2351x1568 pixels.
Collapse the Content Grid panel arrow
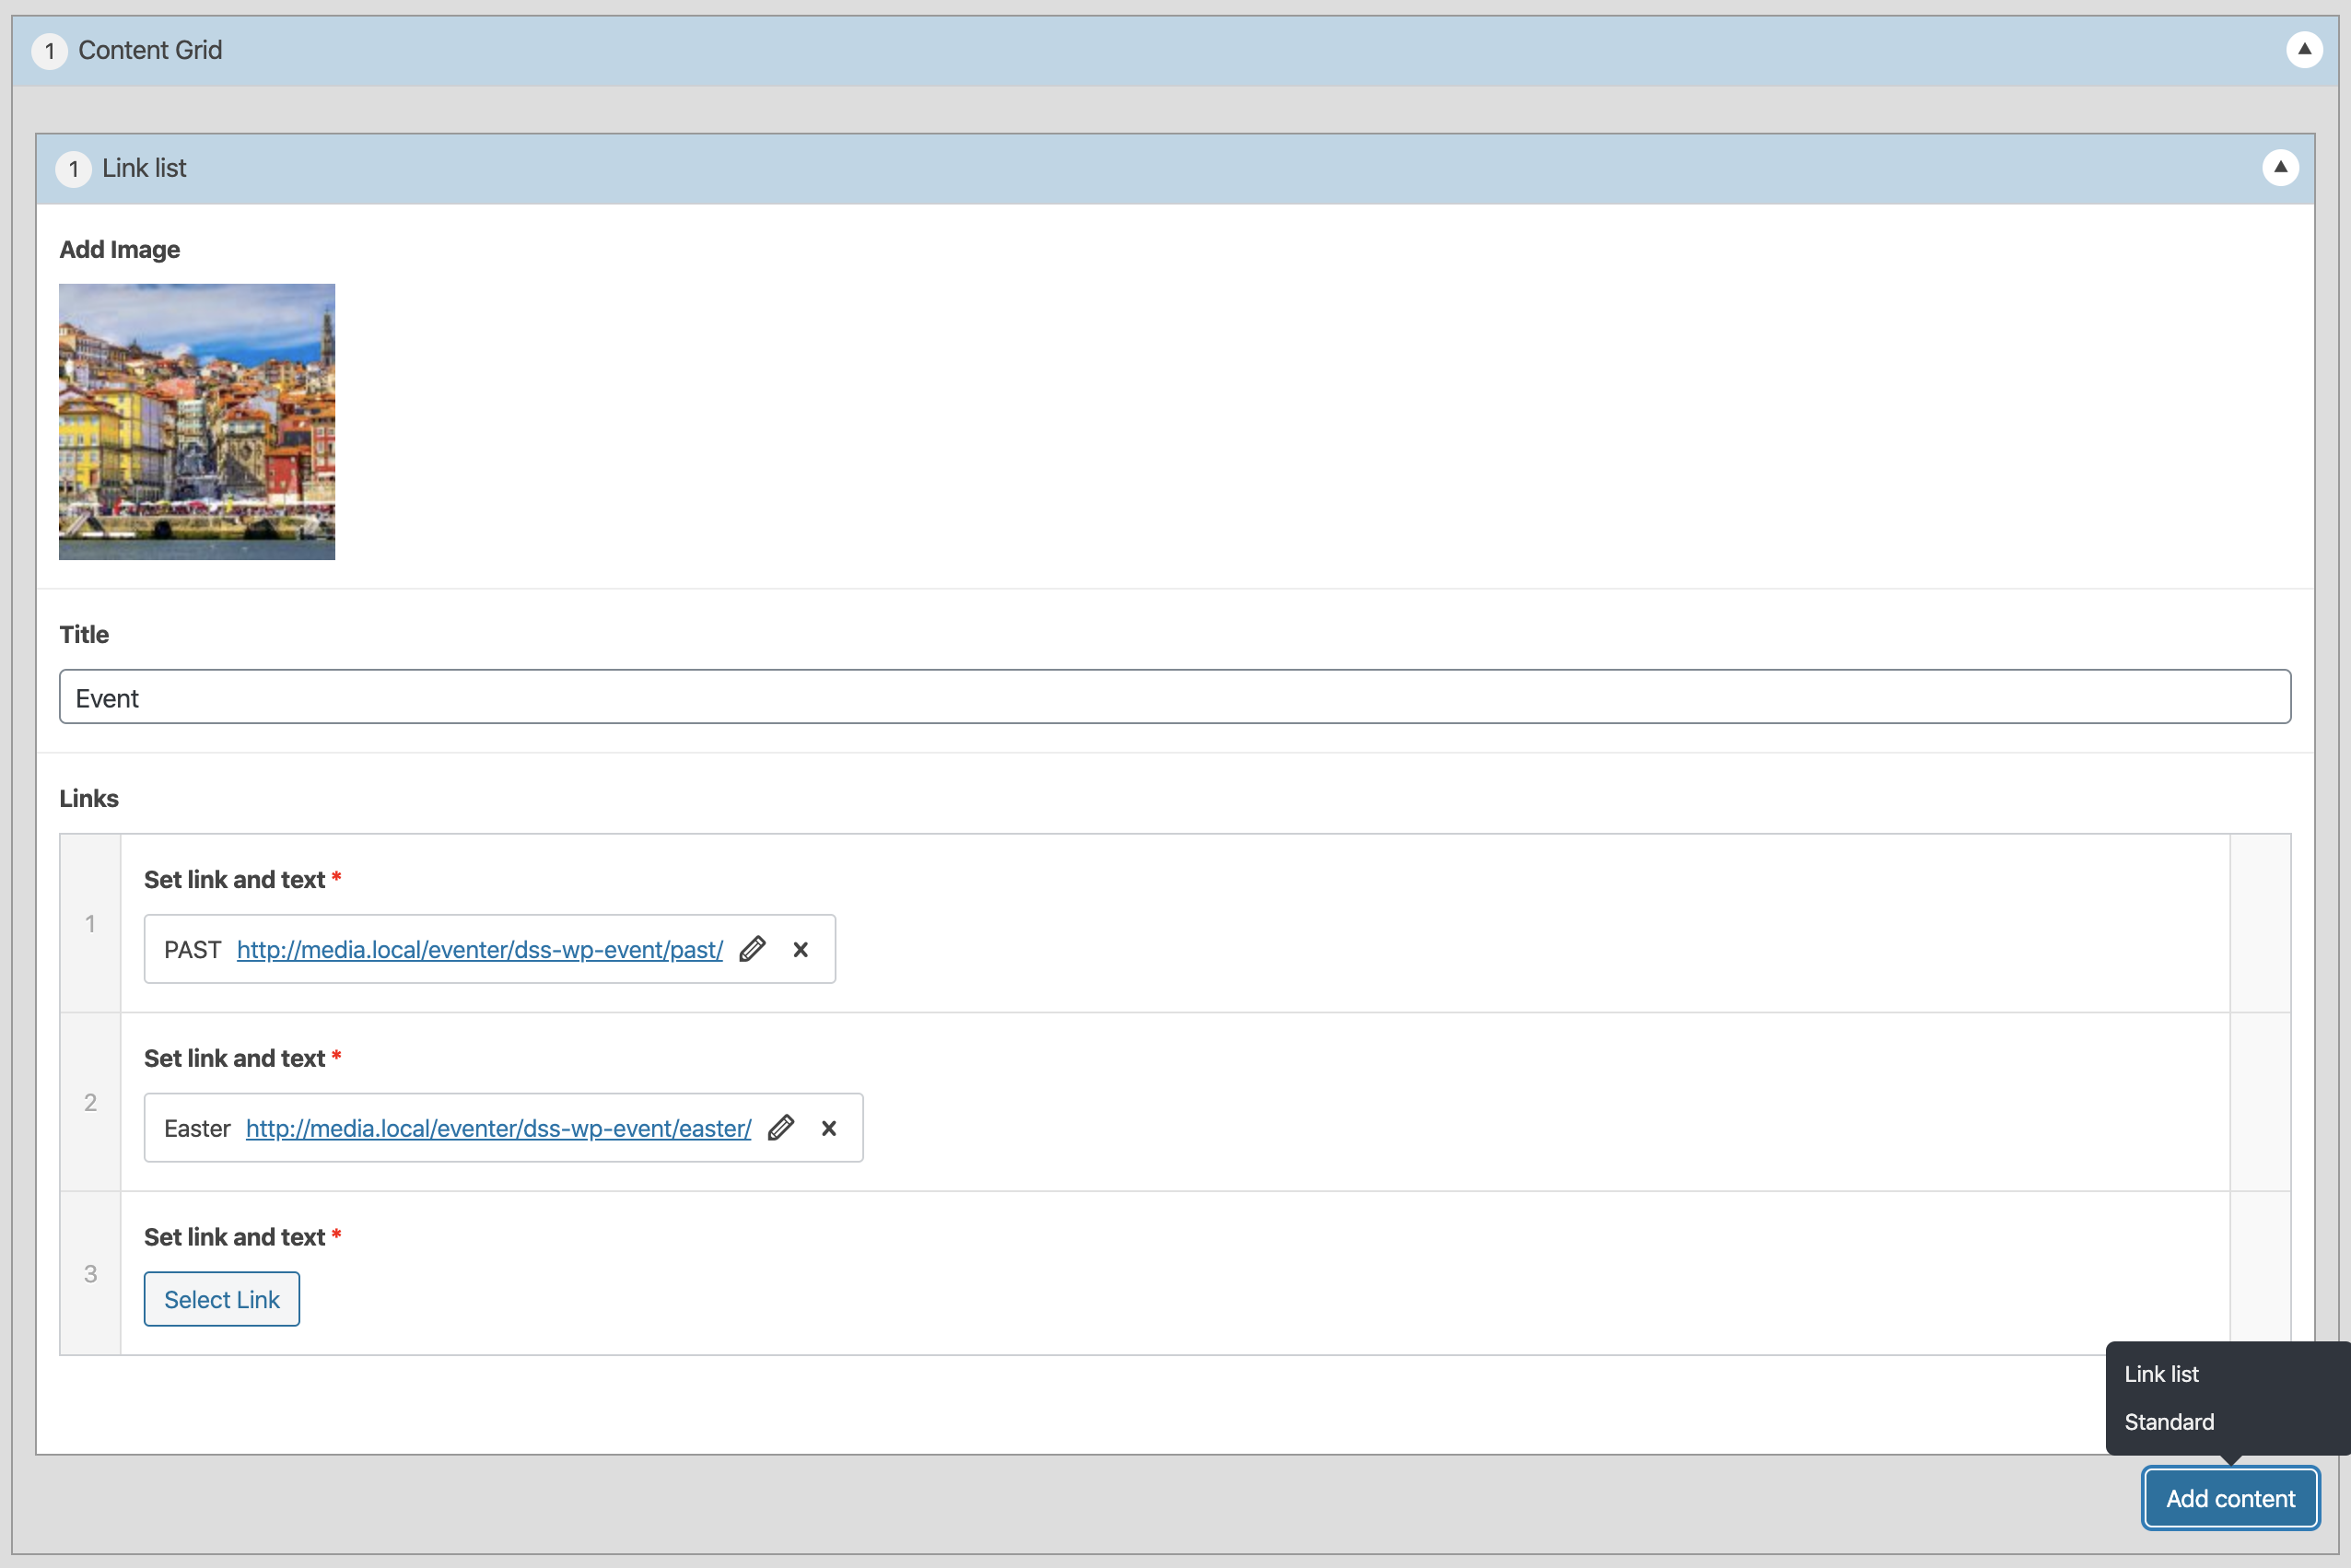(2303, 49)
